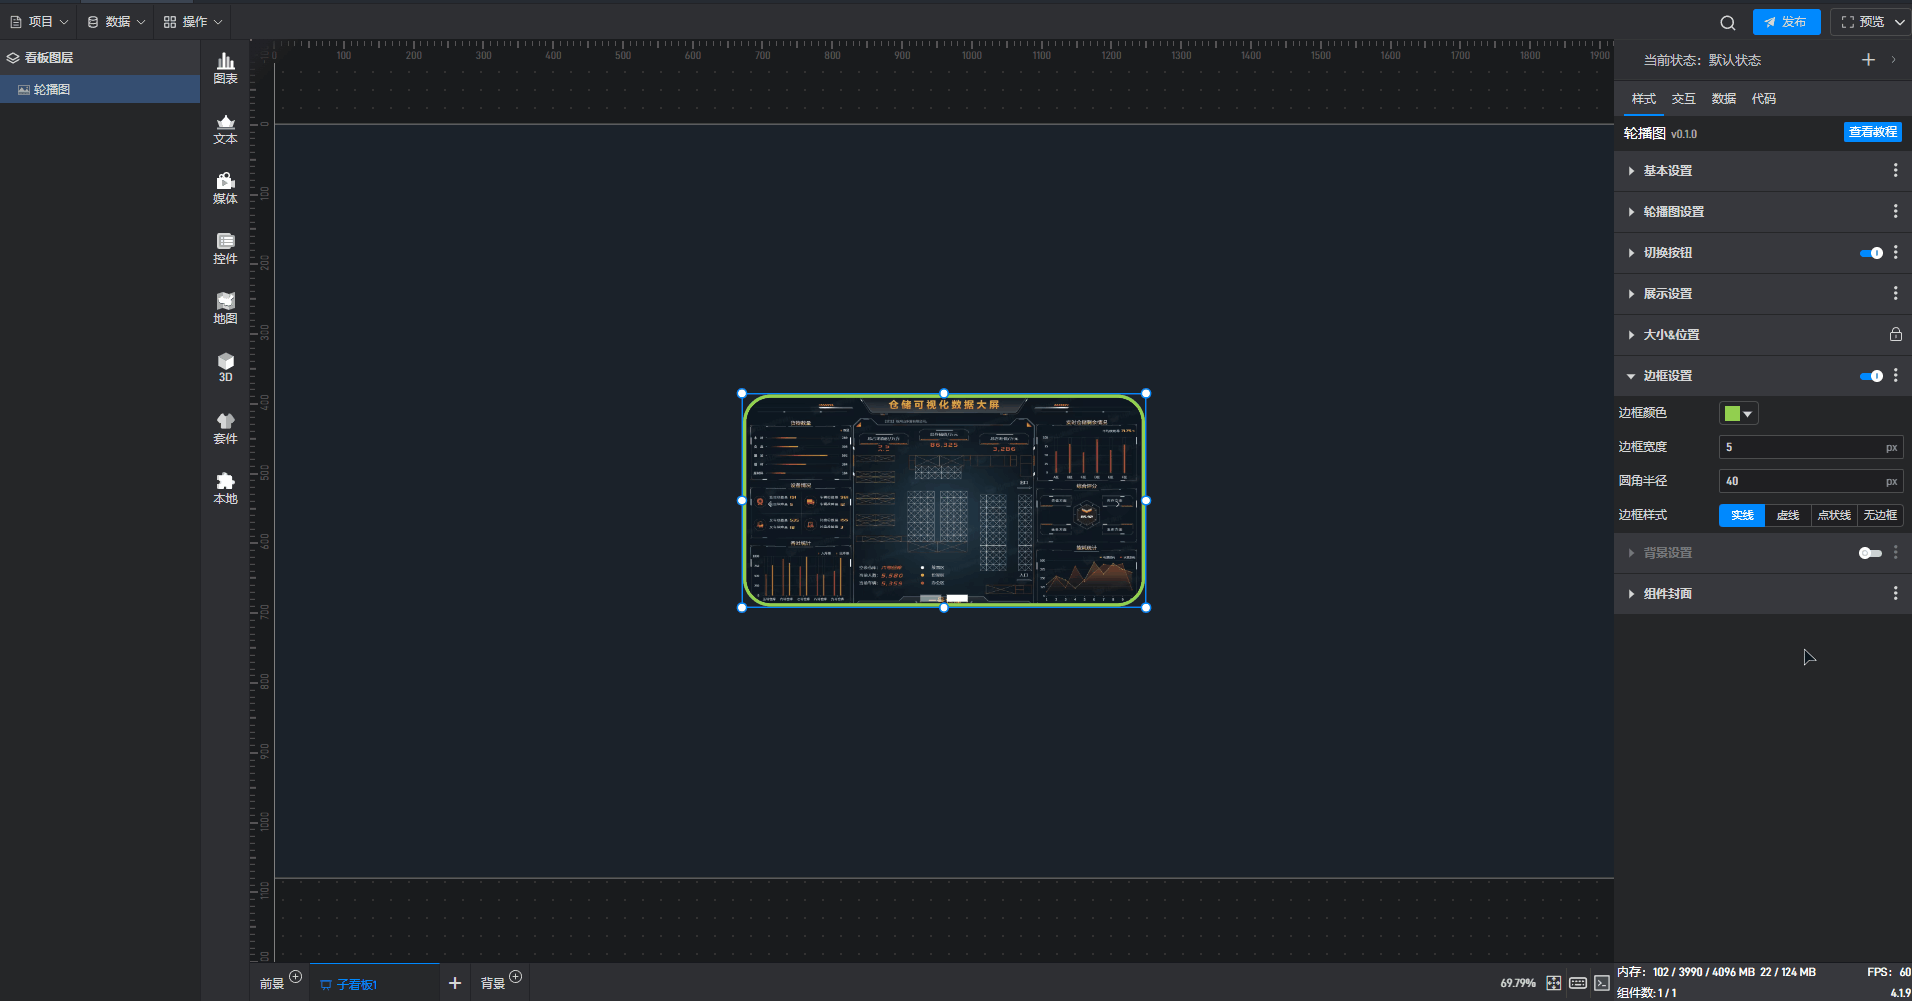Toggle the 切换按钮 switch off
Screen dimensions: 1912x1001
pos(1870,253)
